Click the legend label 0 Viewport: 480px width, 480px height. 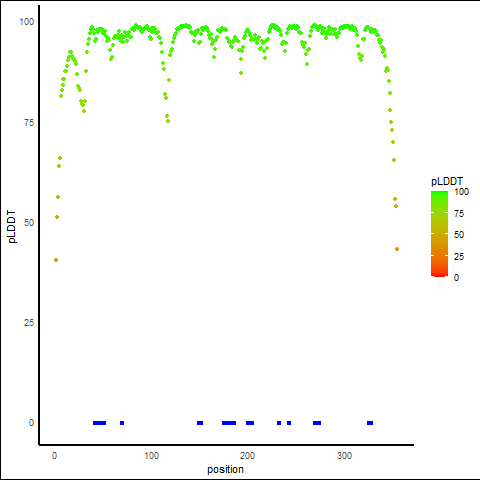coord(456,278)
